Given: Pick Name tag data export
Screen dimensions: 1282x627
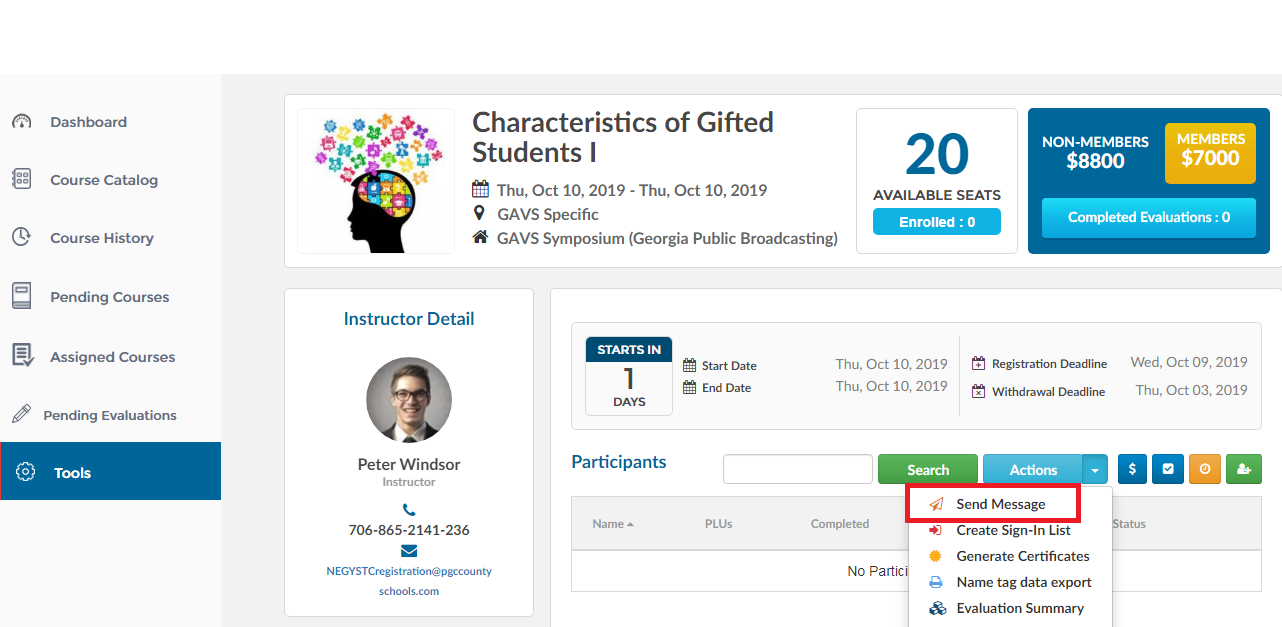Looking at the screenshot, I should pyautogui.click(x=1023, y=582).
